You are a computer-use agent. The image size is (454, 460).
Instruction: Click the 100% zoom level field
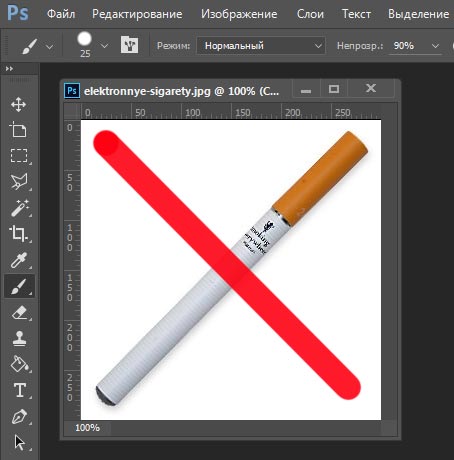coord(87,428)
